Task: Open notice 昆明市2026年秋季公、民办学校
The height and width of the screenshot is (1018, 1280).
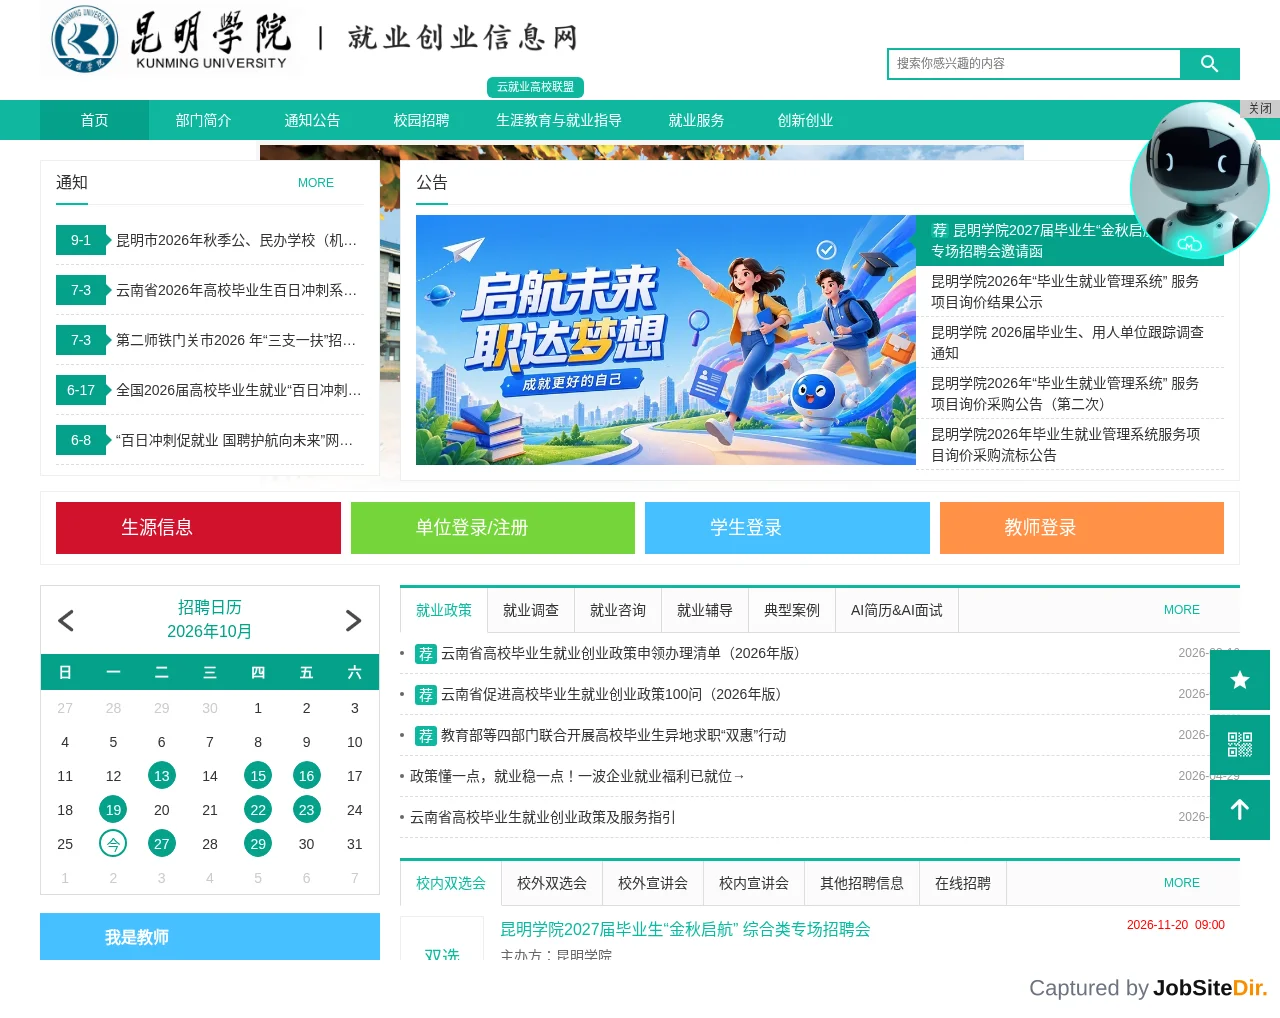Action: point(237,240)
